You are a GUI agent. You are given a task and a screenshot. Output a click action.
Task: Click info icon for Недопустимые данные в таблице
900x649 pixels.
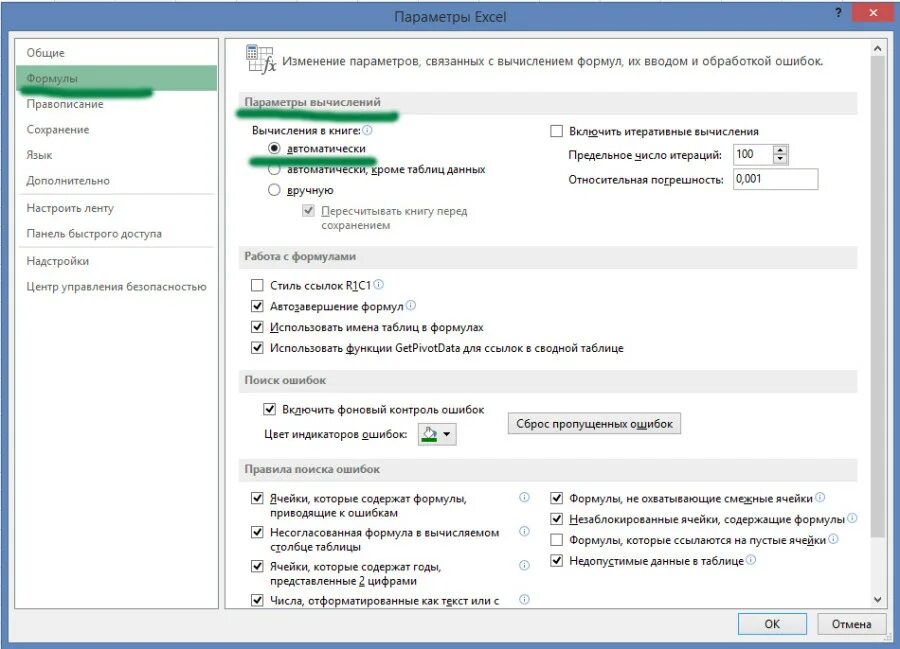[x=751, y=559]
